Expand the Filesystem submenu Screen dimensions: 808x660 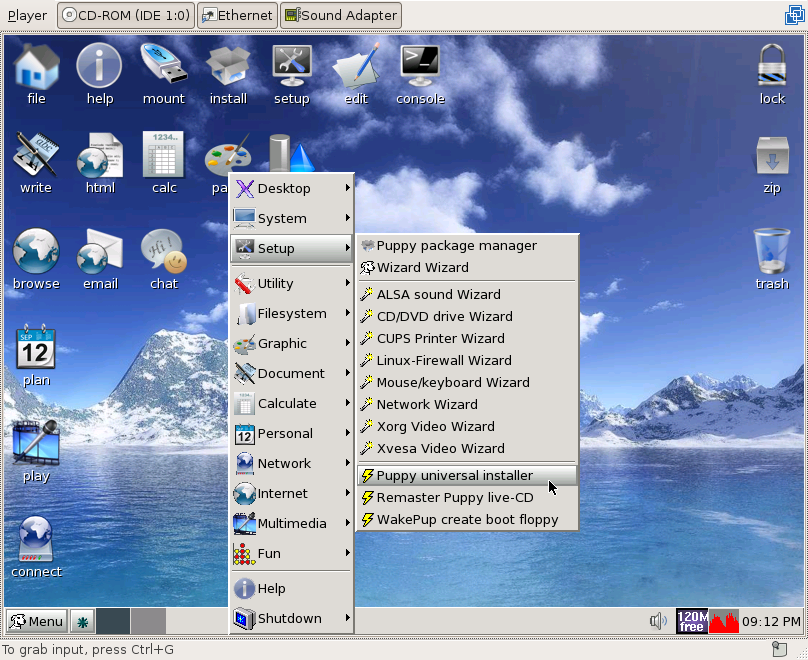point(292,313)
